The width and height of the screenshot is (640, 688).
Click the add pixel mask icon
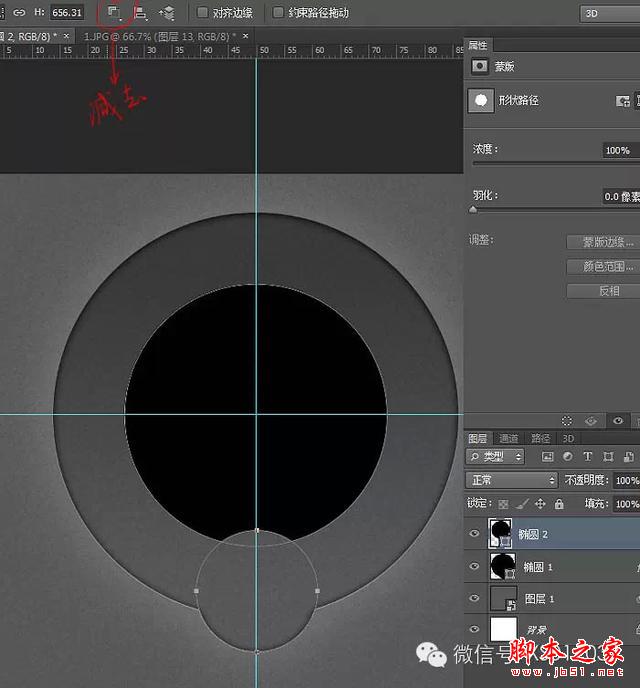point(622,101)
